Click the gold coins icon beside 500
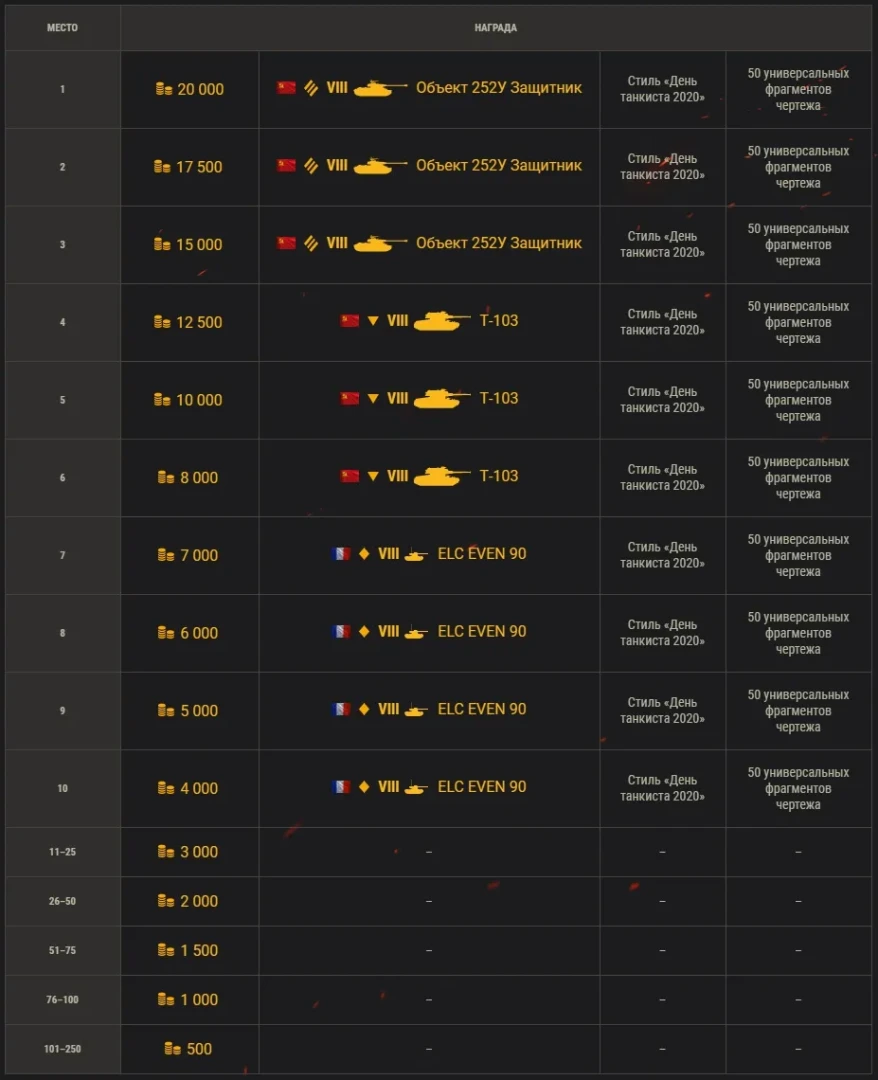 pos(173,1049)
